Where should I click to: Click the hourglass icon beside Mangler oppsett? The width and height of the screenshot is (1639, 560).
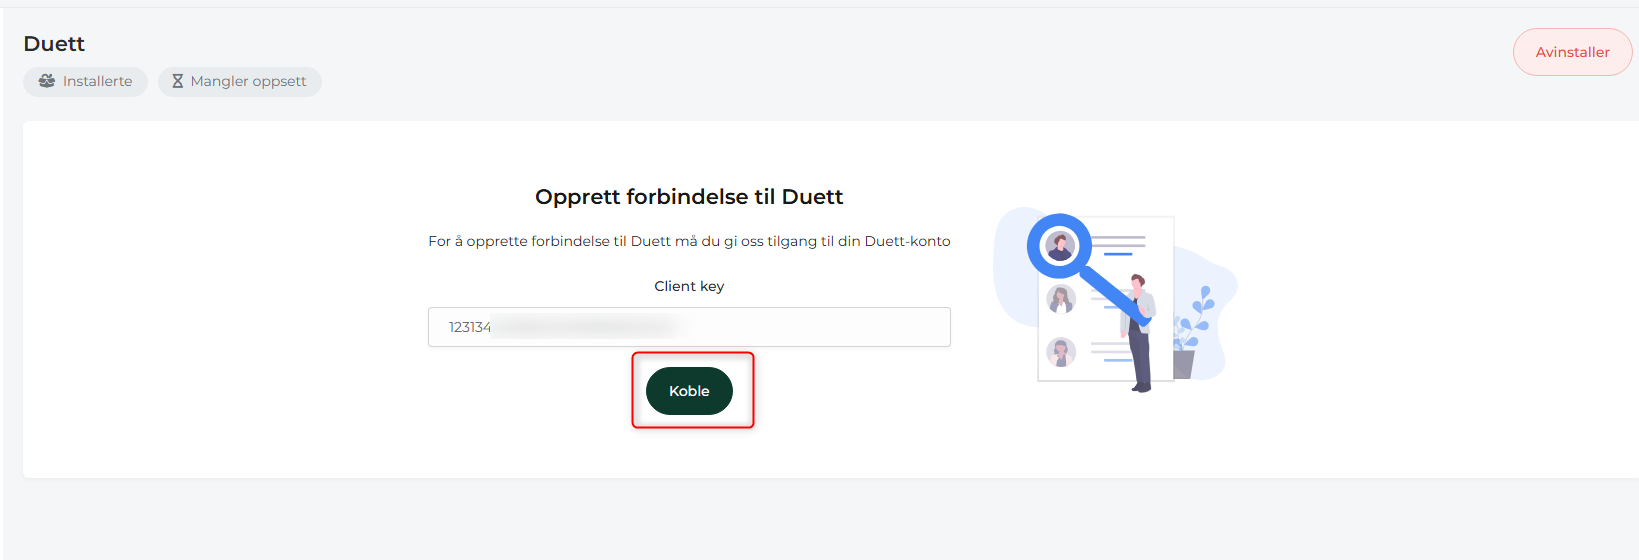click(177, 81)
